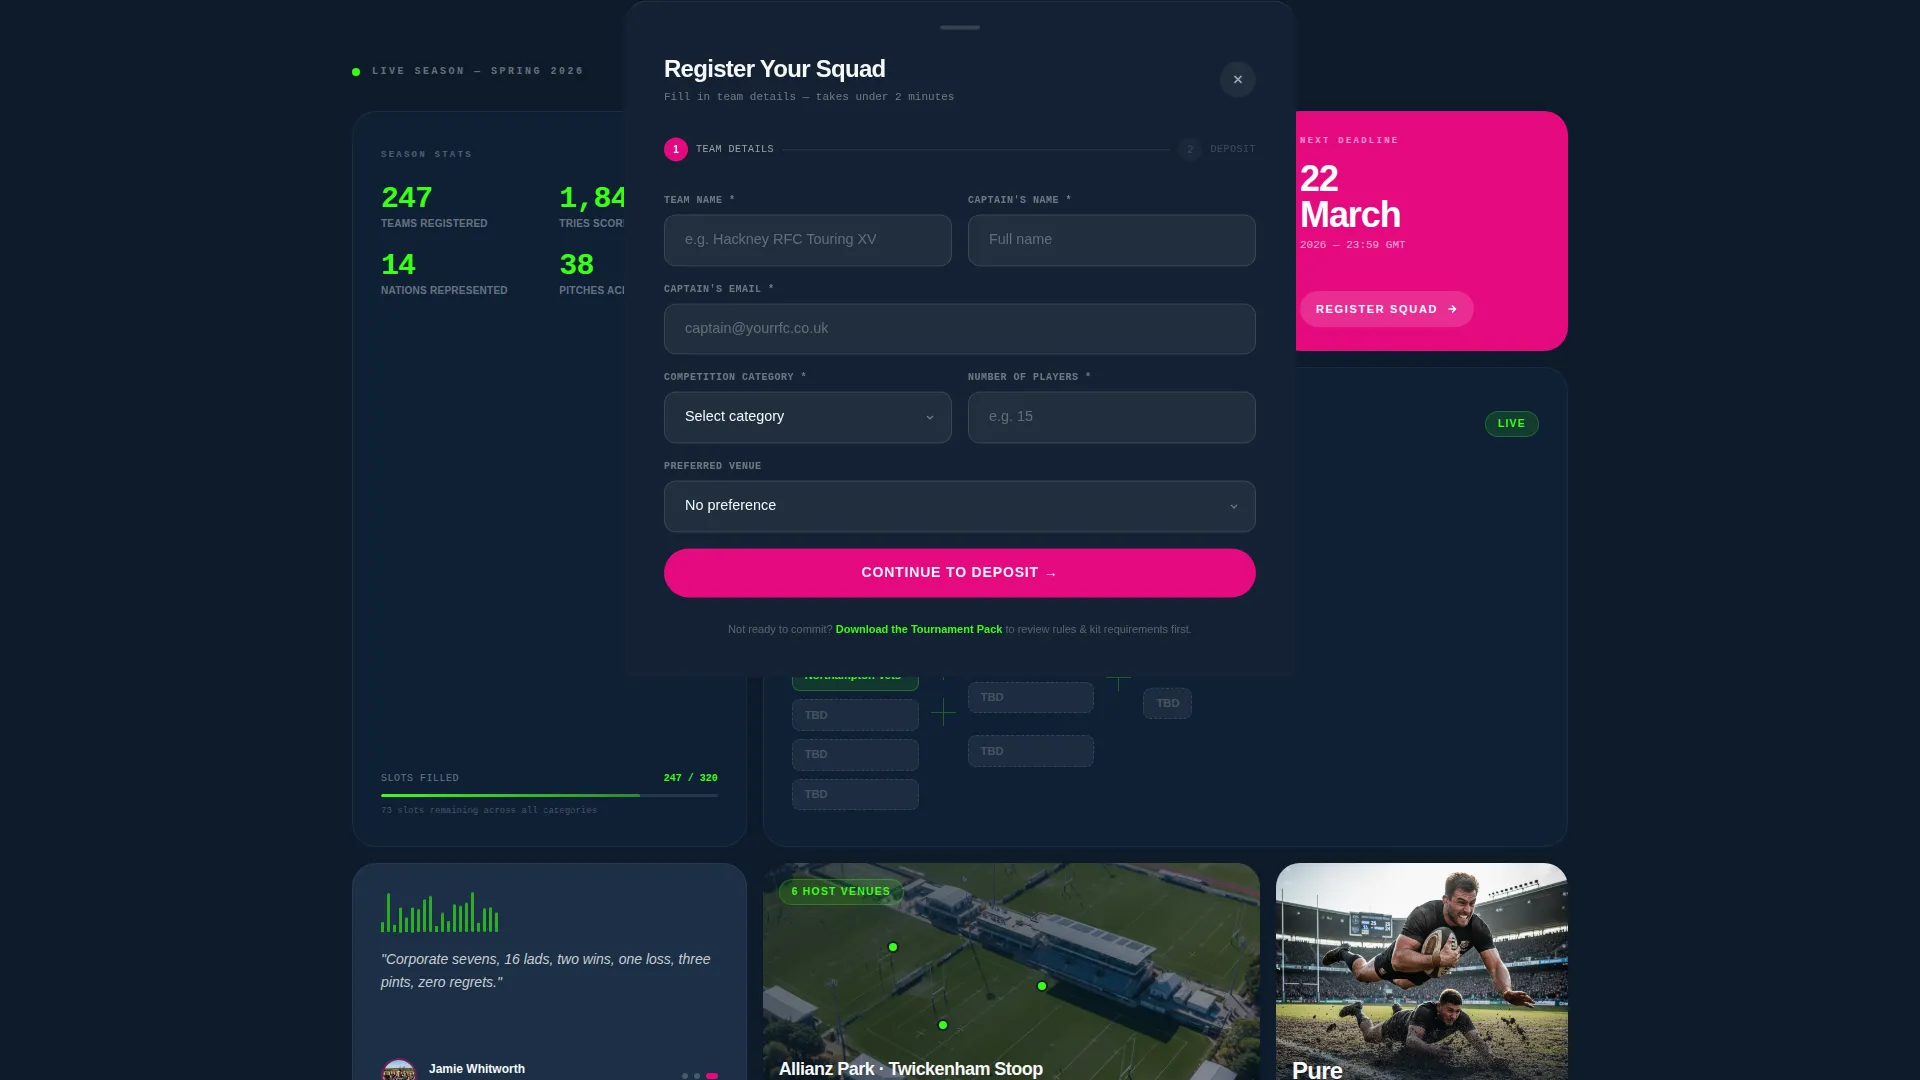Screen dimensions: 1920x1080
Task: Click the 73 slots remaining note
Action: 489,810
